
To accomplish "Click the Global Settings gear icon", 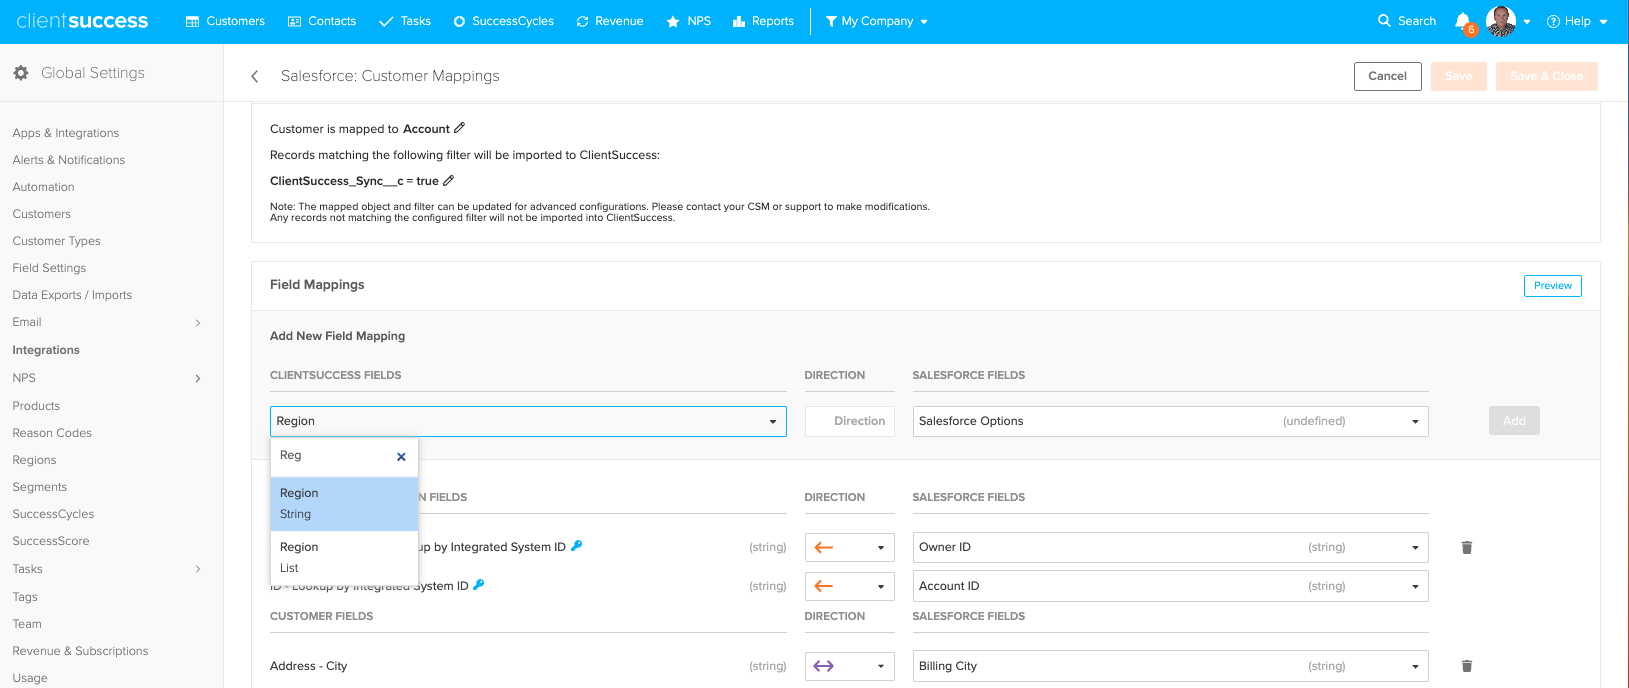I will [x=21, y=73].
